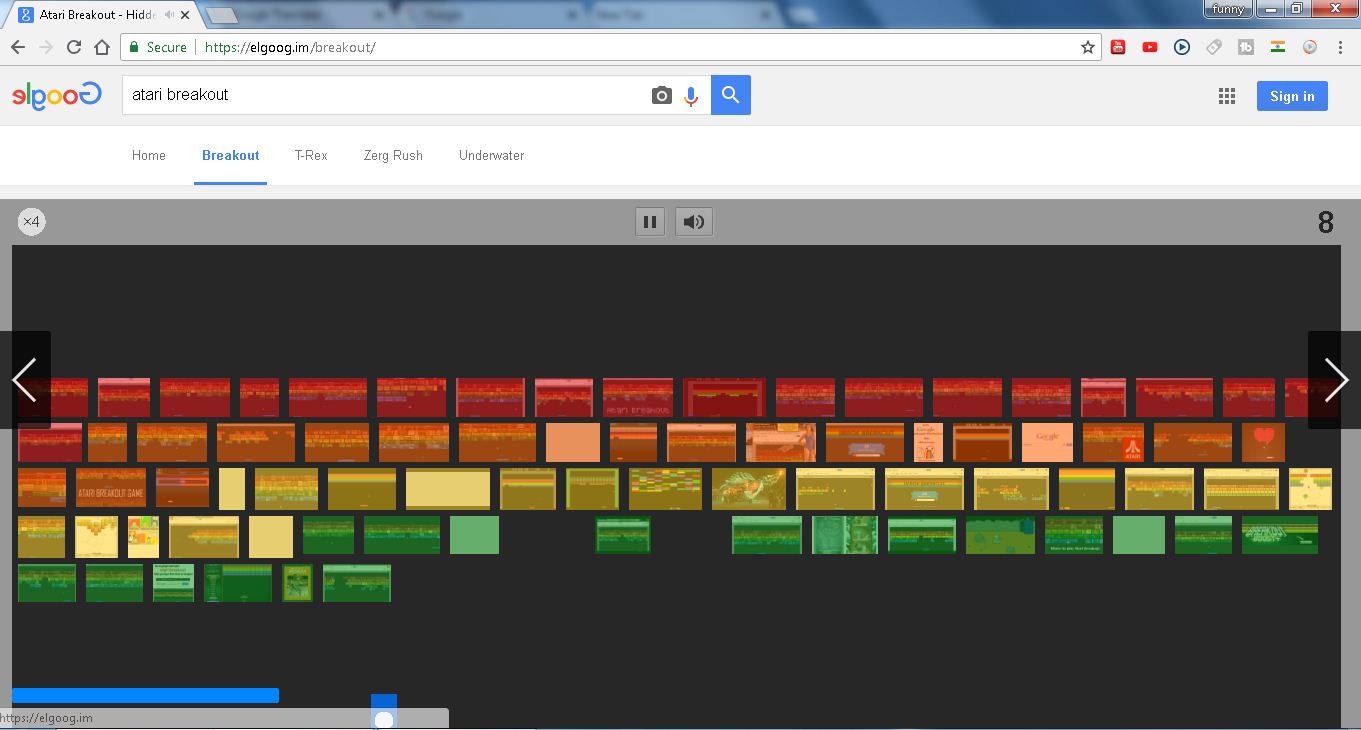
Task: Go forward in browser history
Action: coord(46,47)
